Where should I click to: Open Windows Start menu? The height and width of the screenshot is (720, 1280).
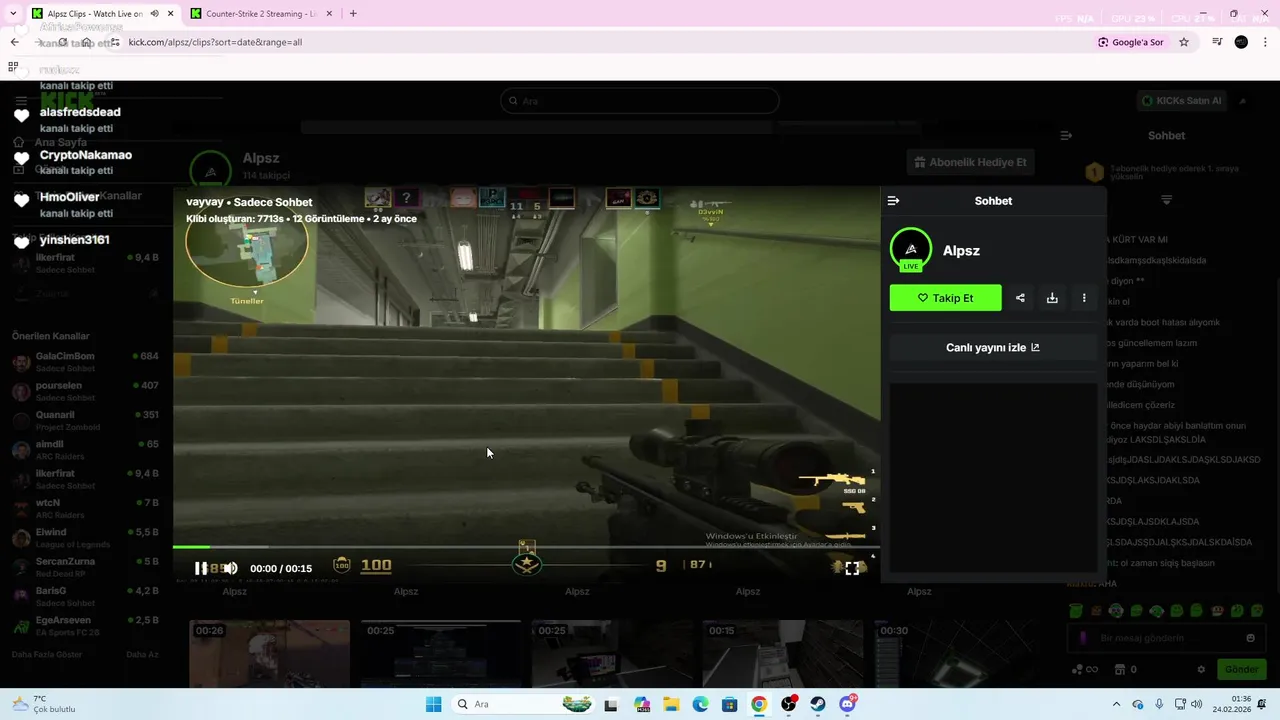pyautogui.click(x=433, y=704)
